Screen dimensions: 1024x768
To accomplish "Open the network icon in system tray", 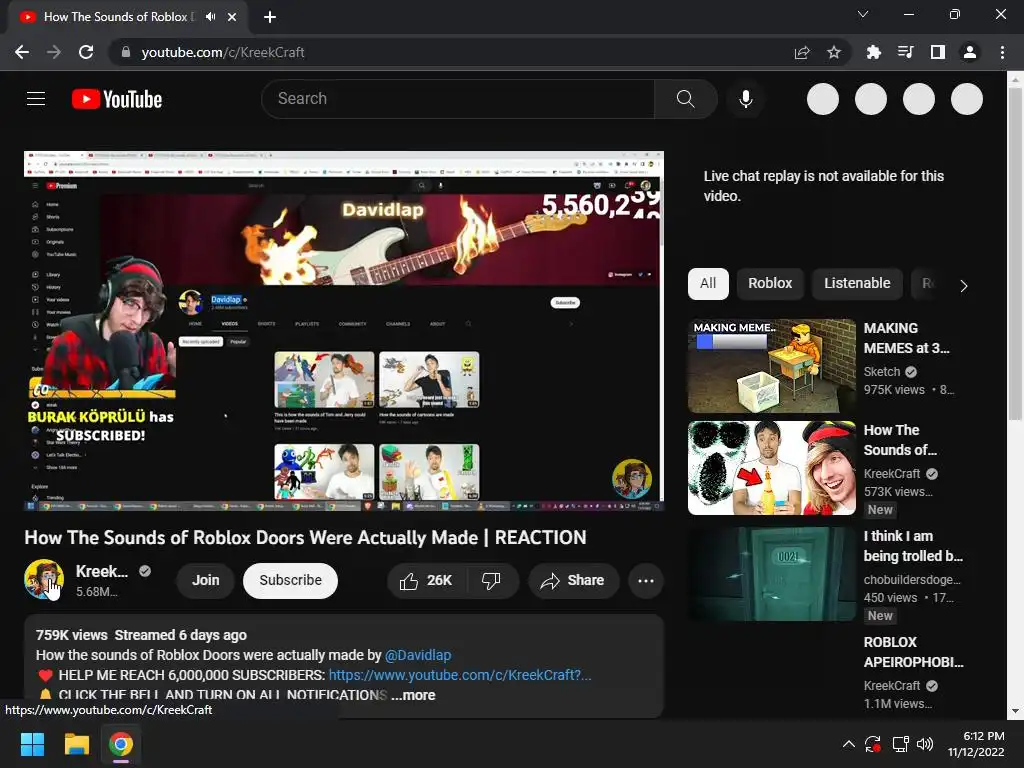I will coord(901,744).
